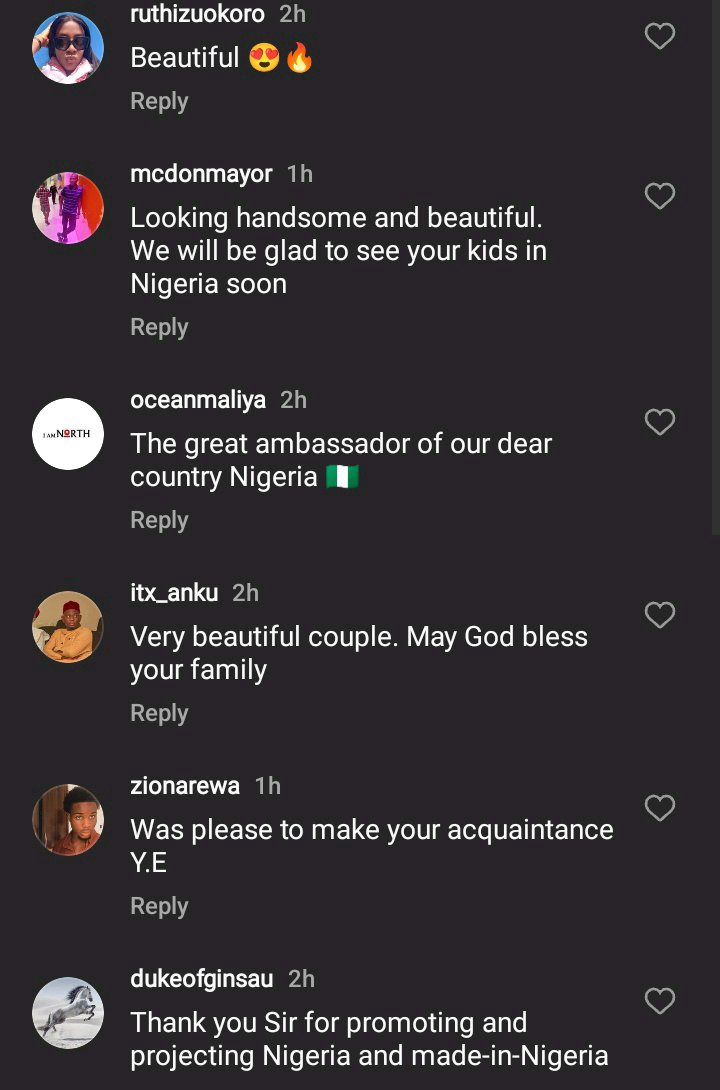
Task: Like ruthizuokoro's comment with heart icon
Action: pos(660,37)
